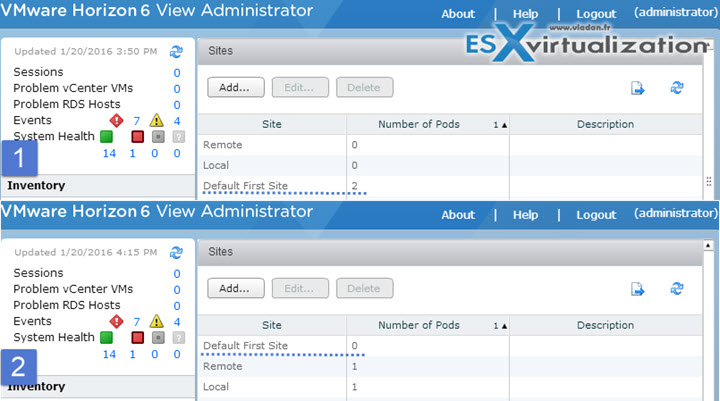
Task: Select gray System Health icon, bottom panel
Action: point(158,338)
